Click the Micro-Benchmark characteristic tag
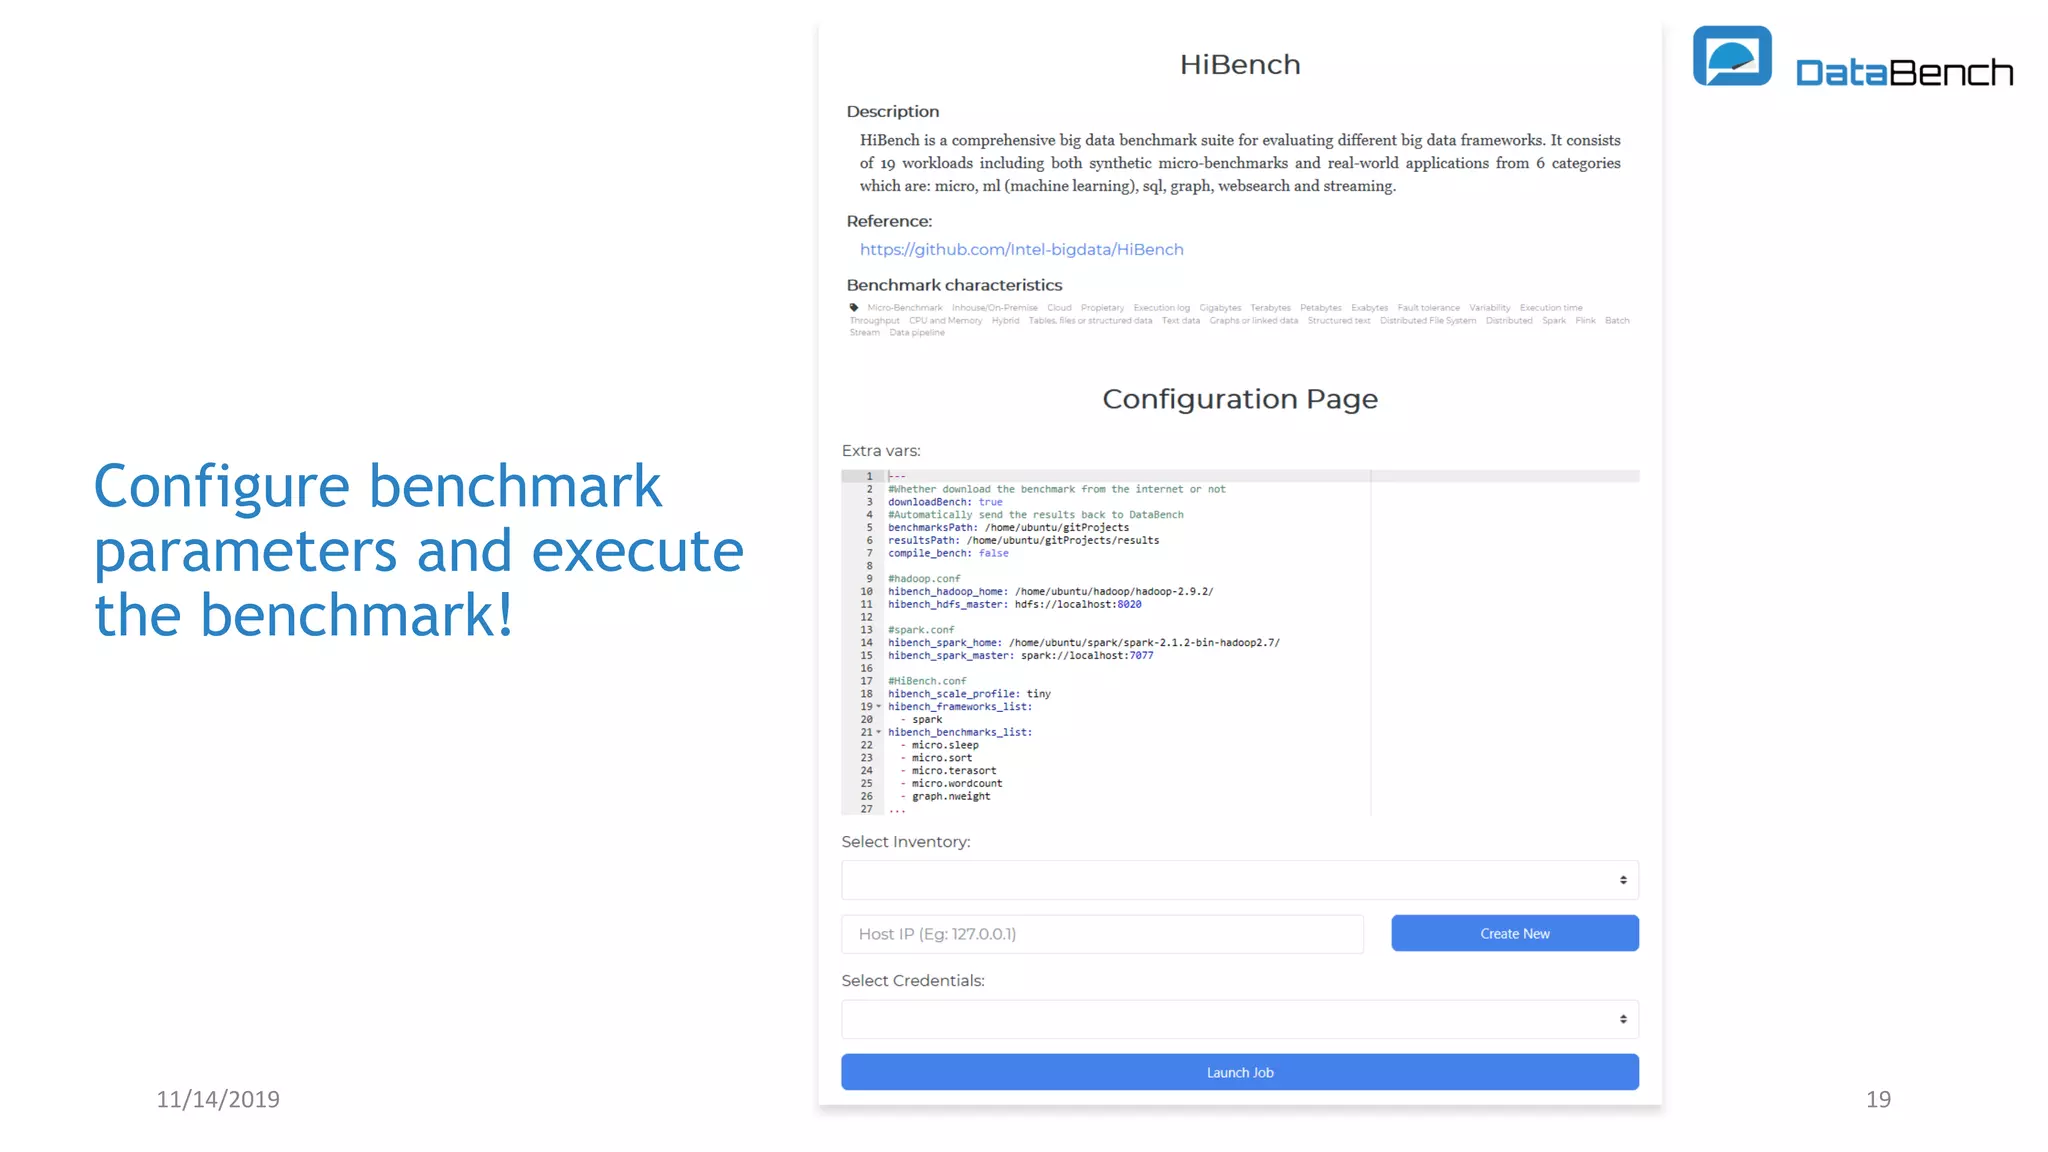The width and height of the screenshot is (2048, 1152). click(905, 308)
